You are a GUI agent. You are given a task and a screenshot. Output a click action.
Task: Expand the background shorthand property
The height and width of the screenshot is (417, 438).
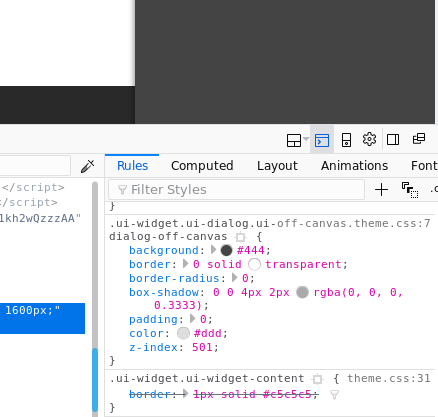pos(214,250)
